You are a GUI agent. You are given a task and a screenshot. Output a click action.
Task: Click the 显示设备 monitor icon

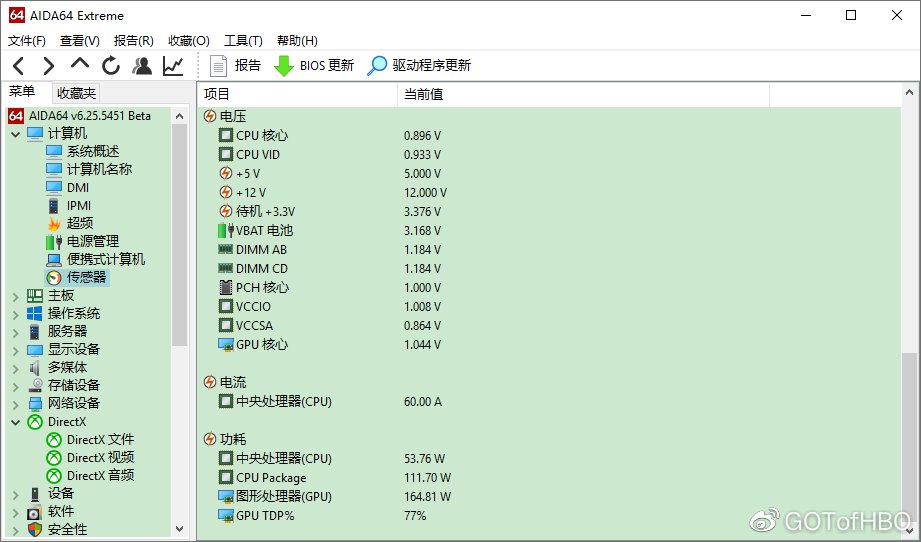click(x=35, y=350)
